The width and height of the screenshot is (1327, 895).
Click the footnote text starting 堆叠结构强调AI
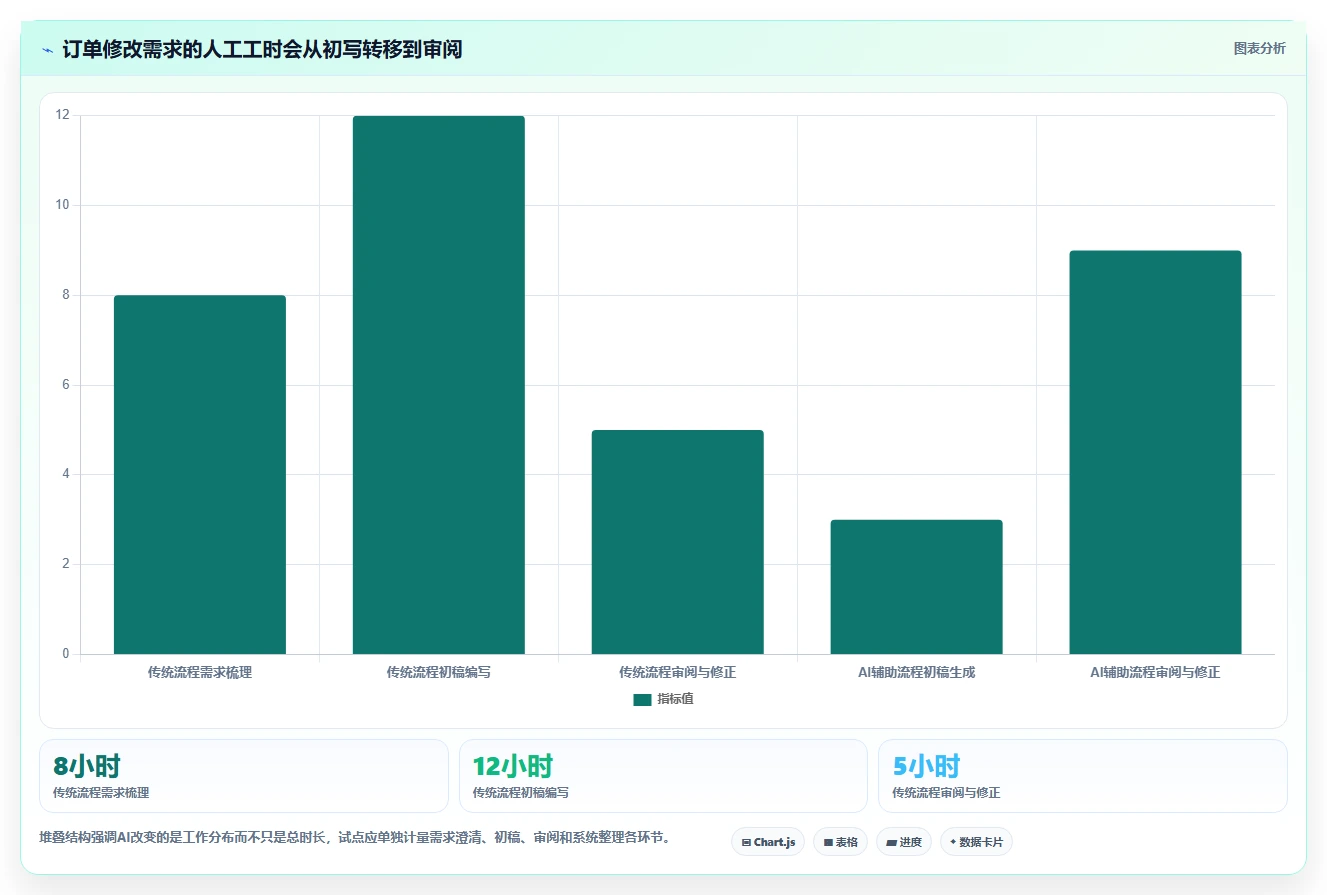coord(354,837)
